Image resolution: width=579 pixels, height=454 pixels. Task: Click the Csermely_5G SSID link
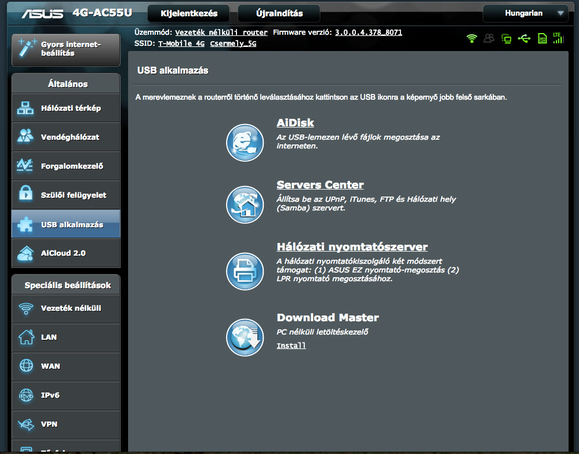(x=233, y=44)
